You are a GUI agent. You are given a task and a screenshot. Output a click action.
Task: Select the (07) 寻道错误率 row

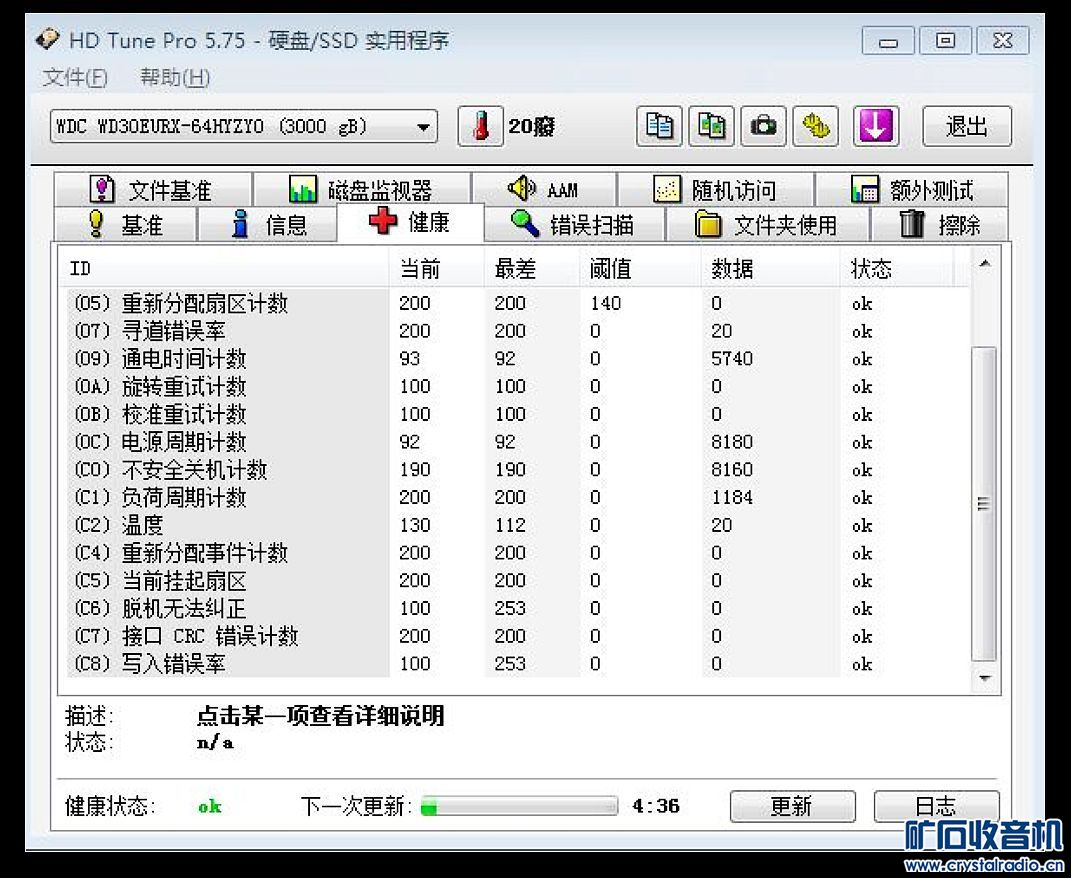518,331
